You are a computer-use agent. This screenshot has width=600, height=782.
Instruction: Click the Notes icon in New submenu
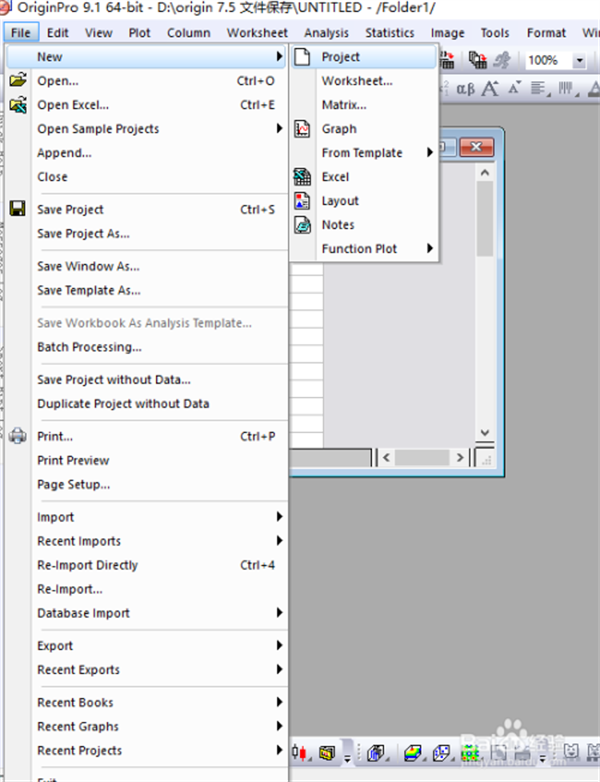click(302, 225)
